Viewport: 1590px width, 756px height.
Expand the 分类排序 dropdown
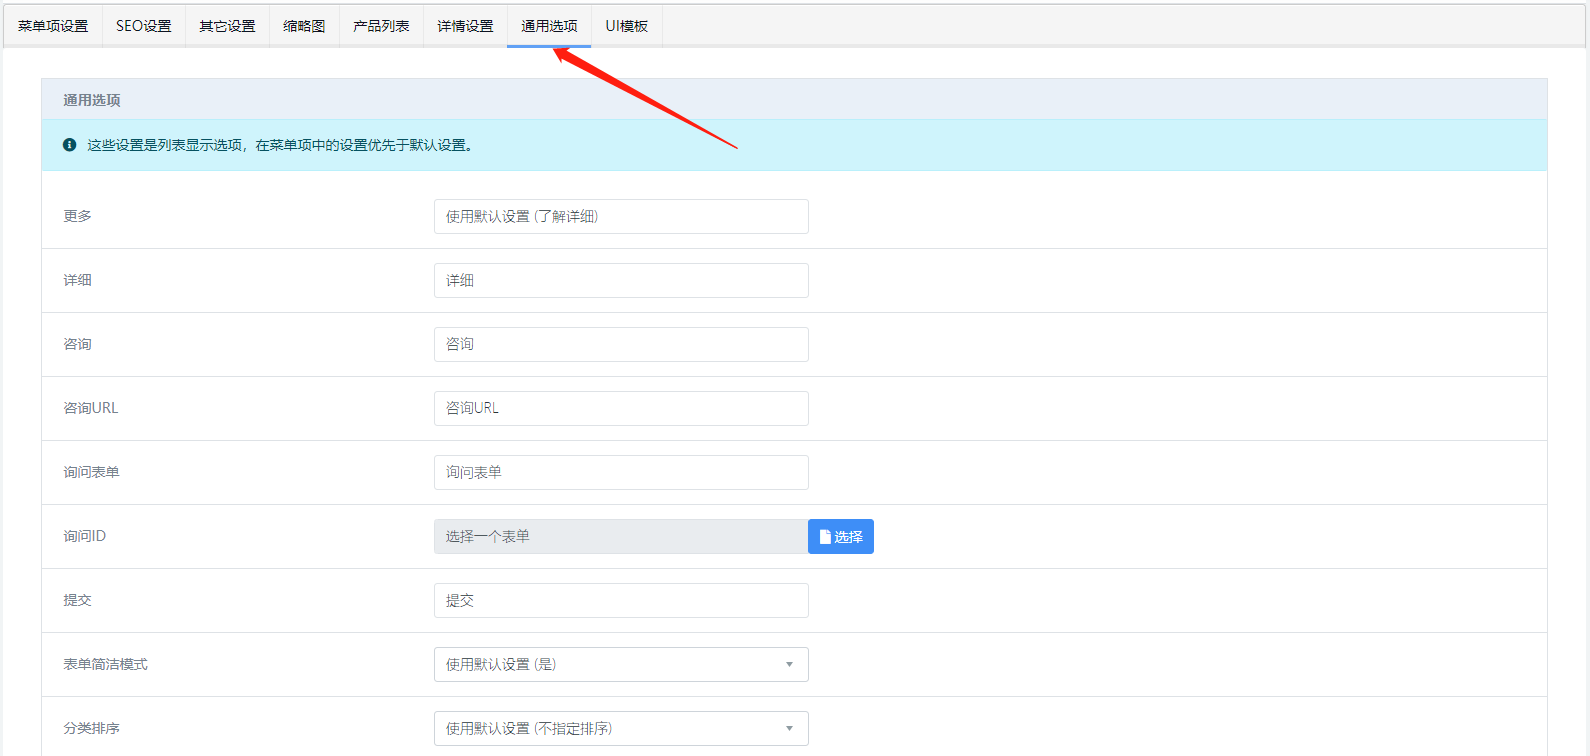coord(620,729)
